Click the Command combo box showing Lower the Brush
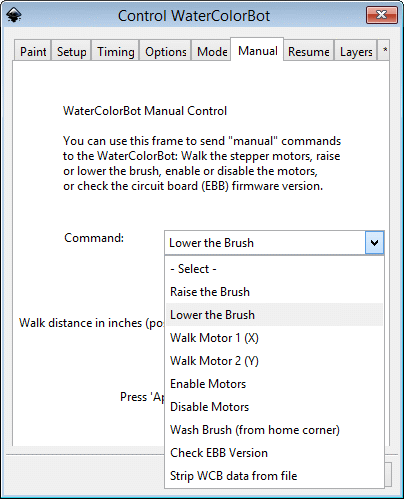404x499 pixels. point(274,243)
